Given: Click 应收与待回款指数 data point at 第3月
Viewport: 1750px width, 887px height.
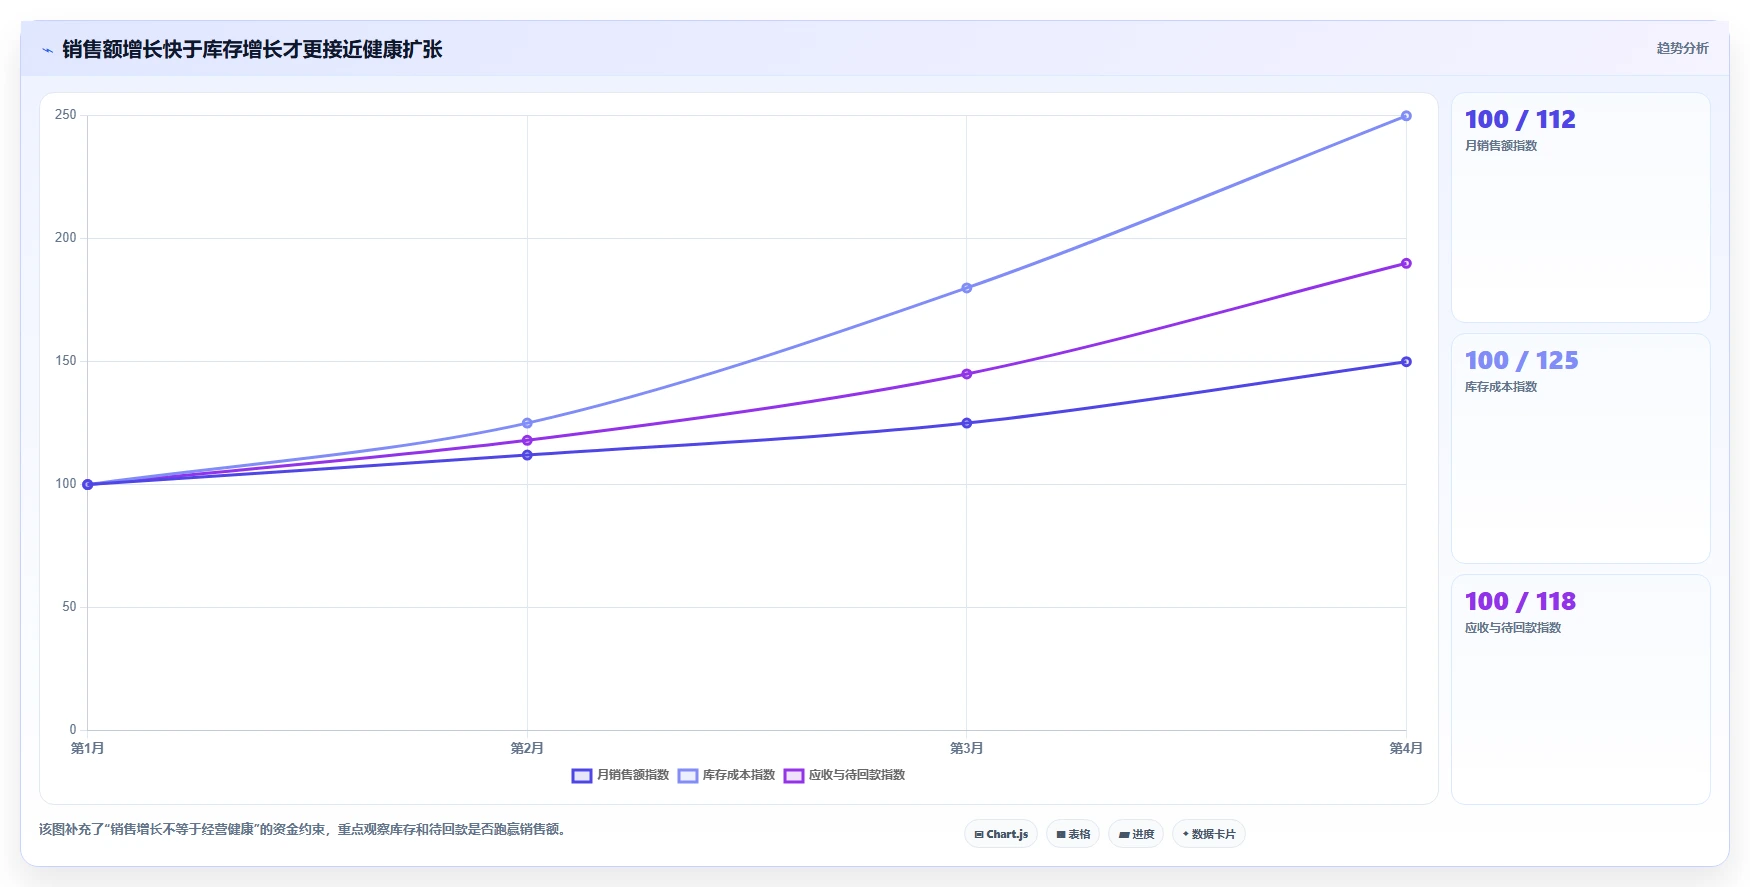Looking at the screenshot, I should tap(966, 374).
